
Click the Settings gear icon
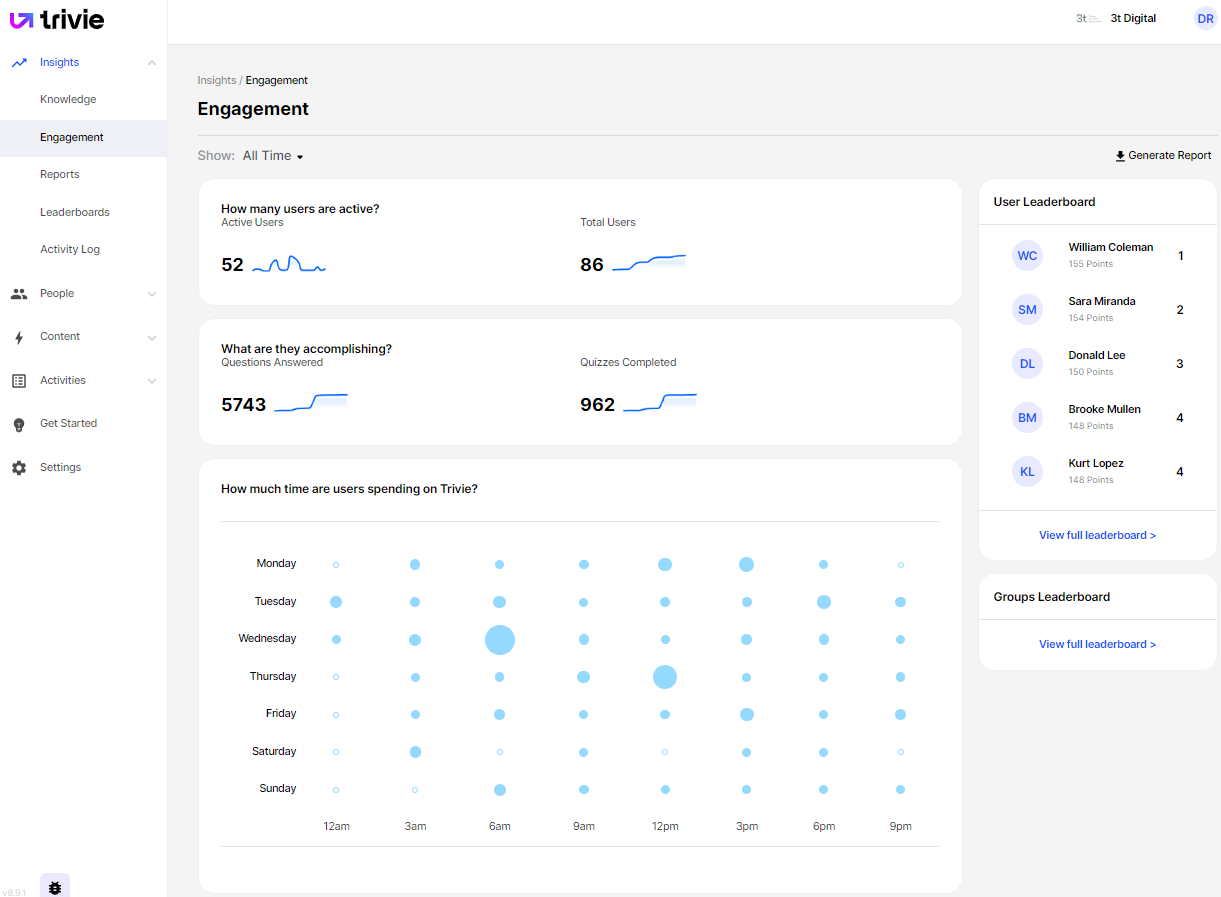pyautogui.click(x=19, y=468)
